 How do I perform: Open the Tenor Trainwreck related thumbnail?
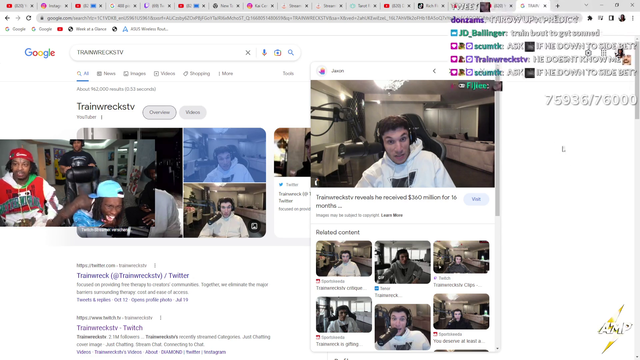tap(402, 262)
